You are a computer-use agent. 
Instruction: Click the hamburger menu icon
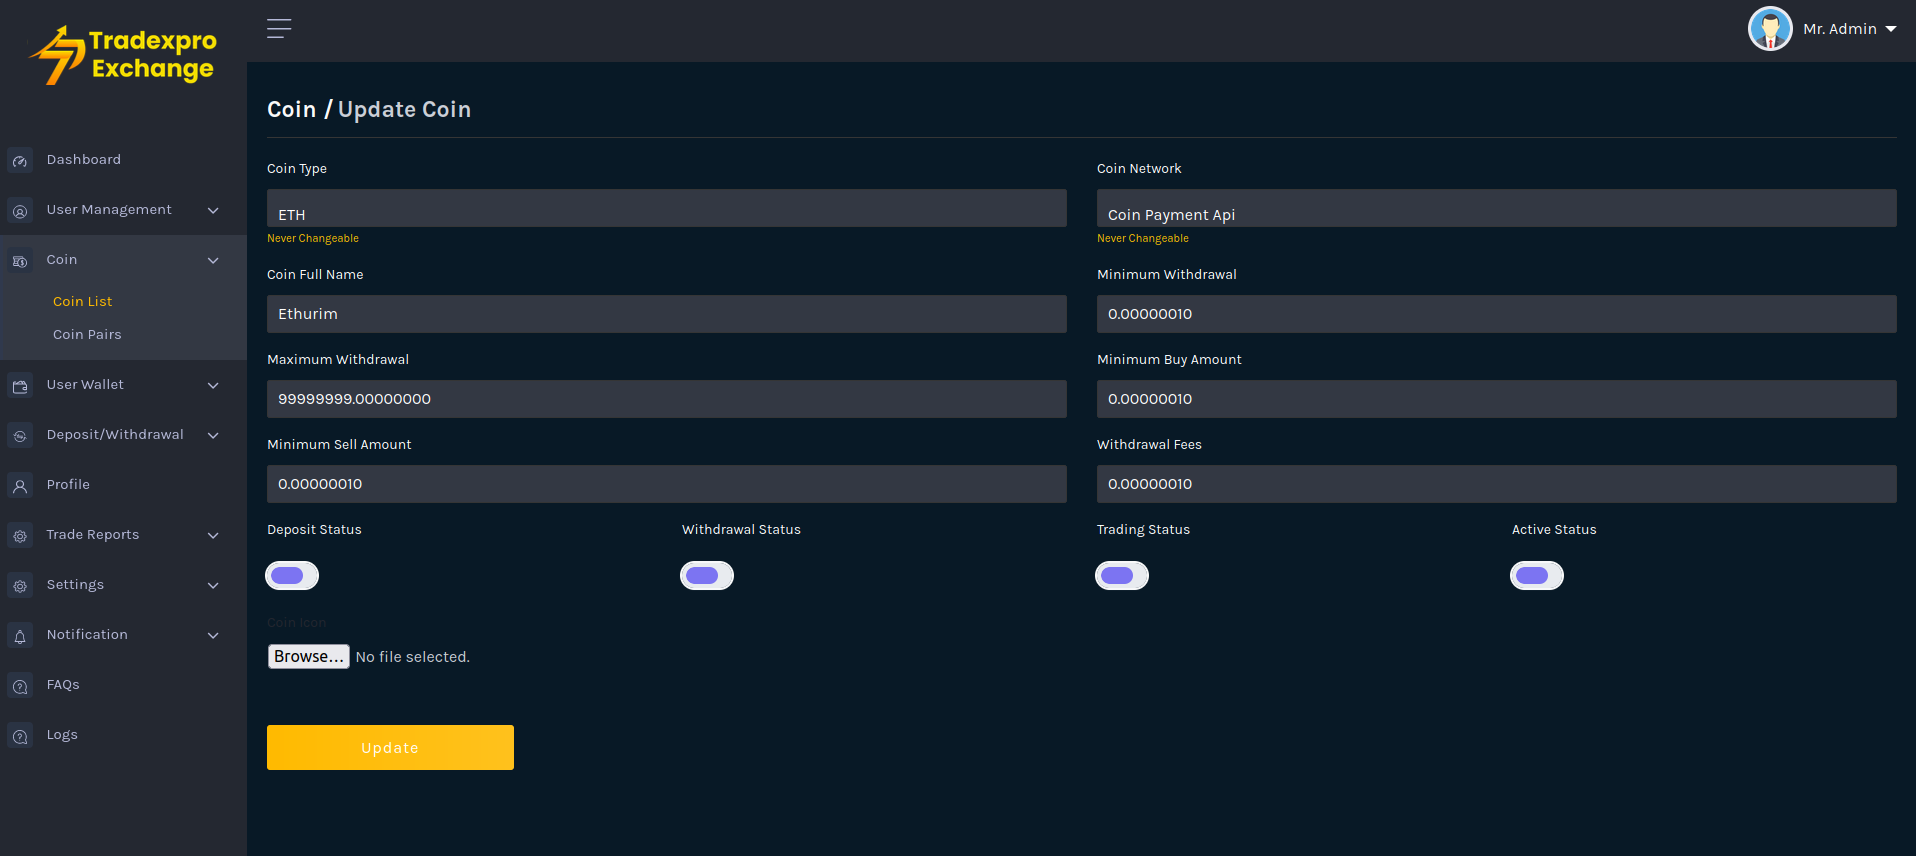tap(279, 29)
